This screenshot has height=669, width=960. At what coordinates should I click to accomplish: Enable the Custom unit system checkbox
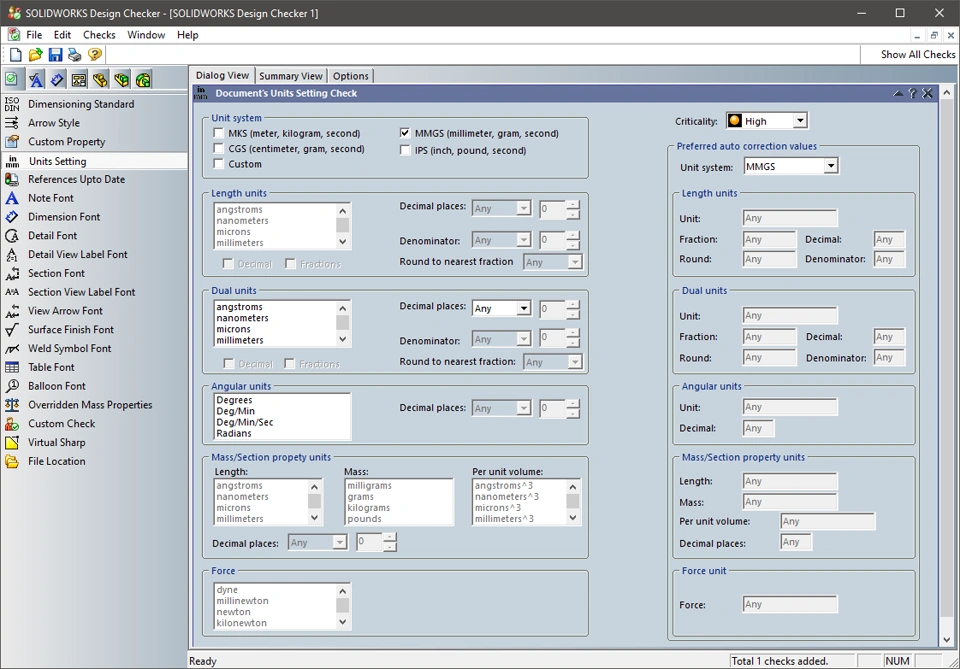(218, 163)
